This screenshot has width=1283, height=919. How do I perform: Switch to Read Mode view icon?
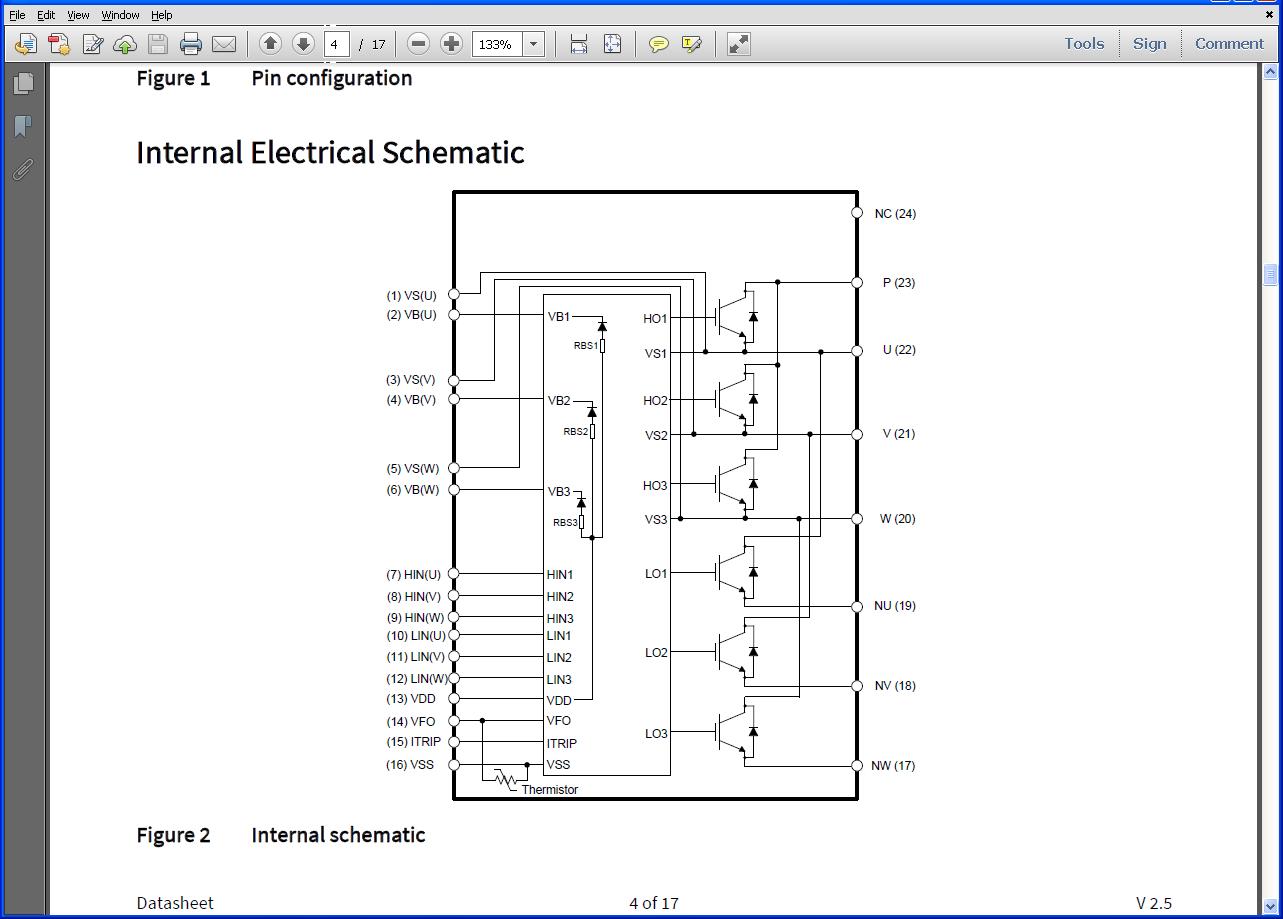pos(739,44)
